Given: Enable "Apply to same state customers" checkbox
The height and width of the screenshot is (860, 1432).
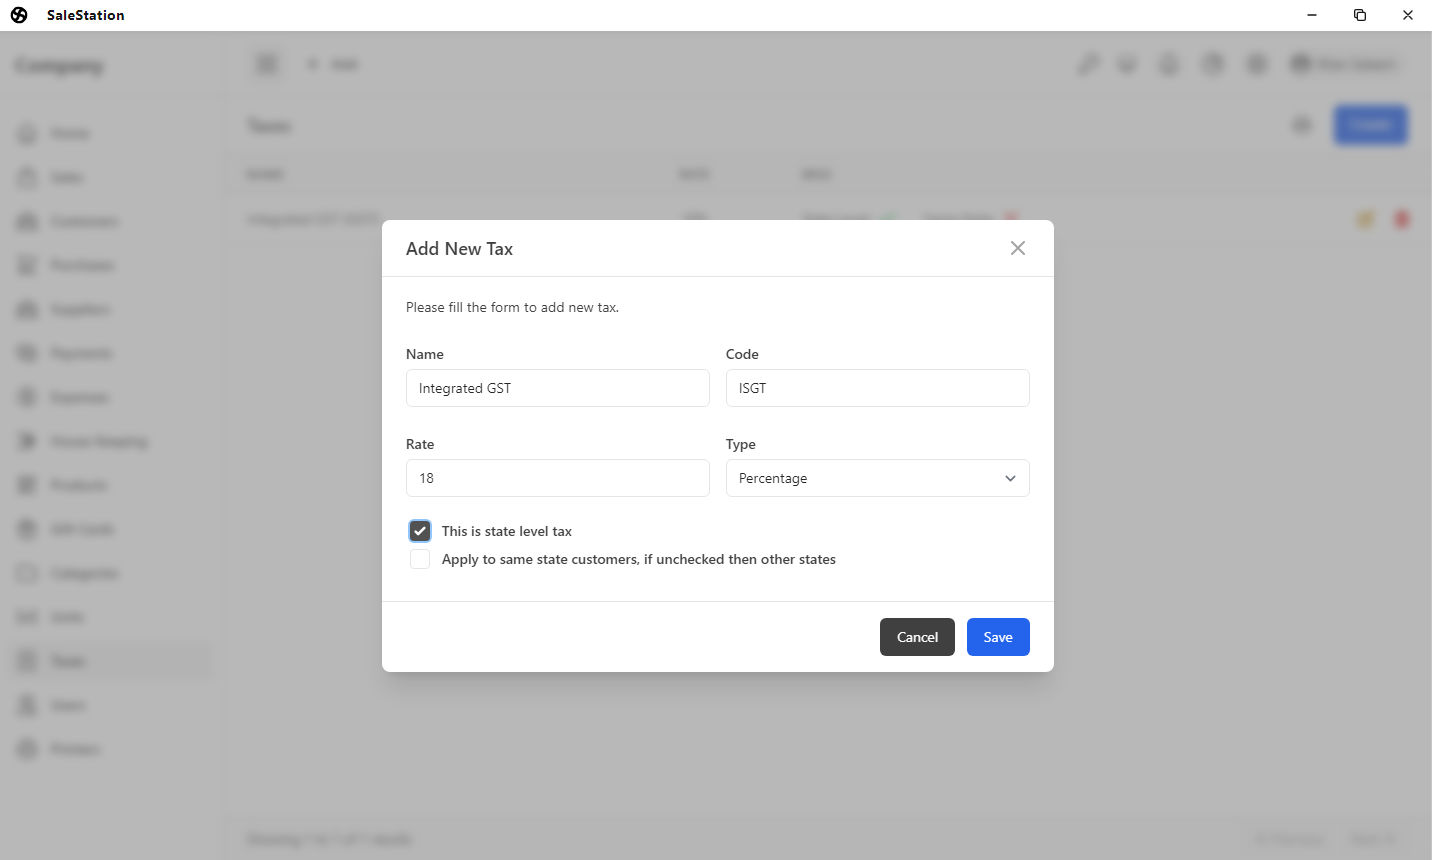Looking at the screenshot, I should [x=420, y=559].
